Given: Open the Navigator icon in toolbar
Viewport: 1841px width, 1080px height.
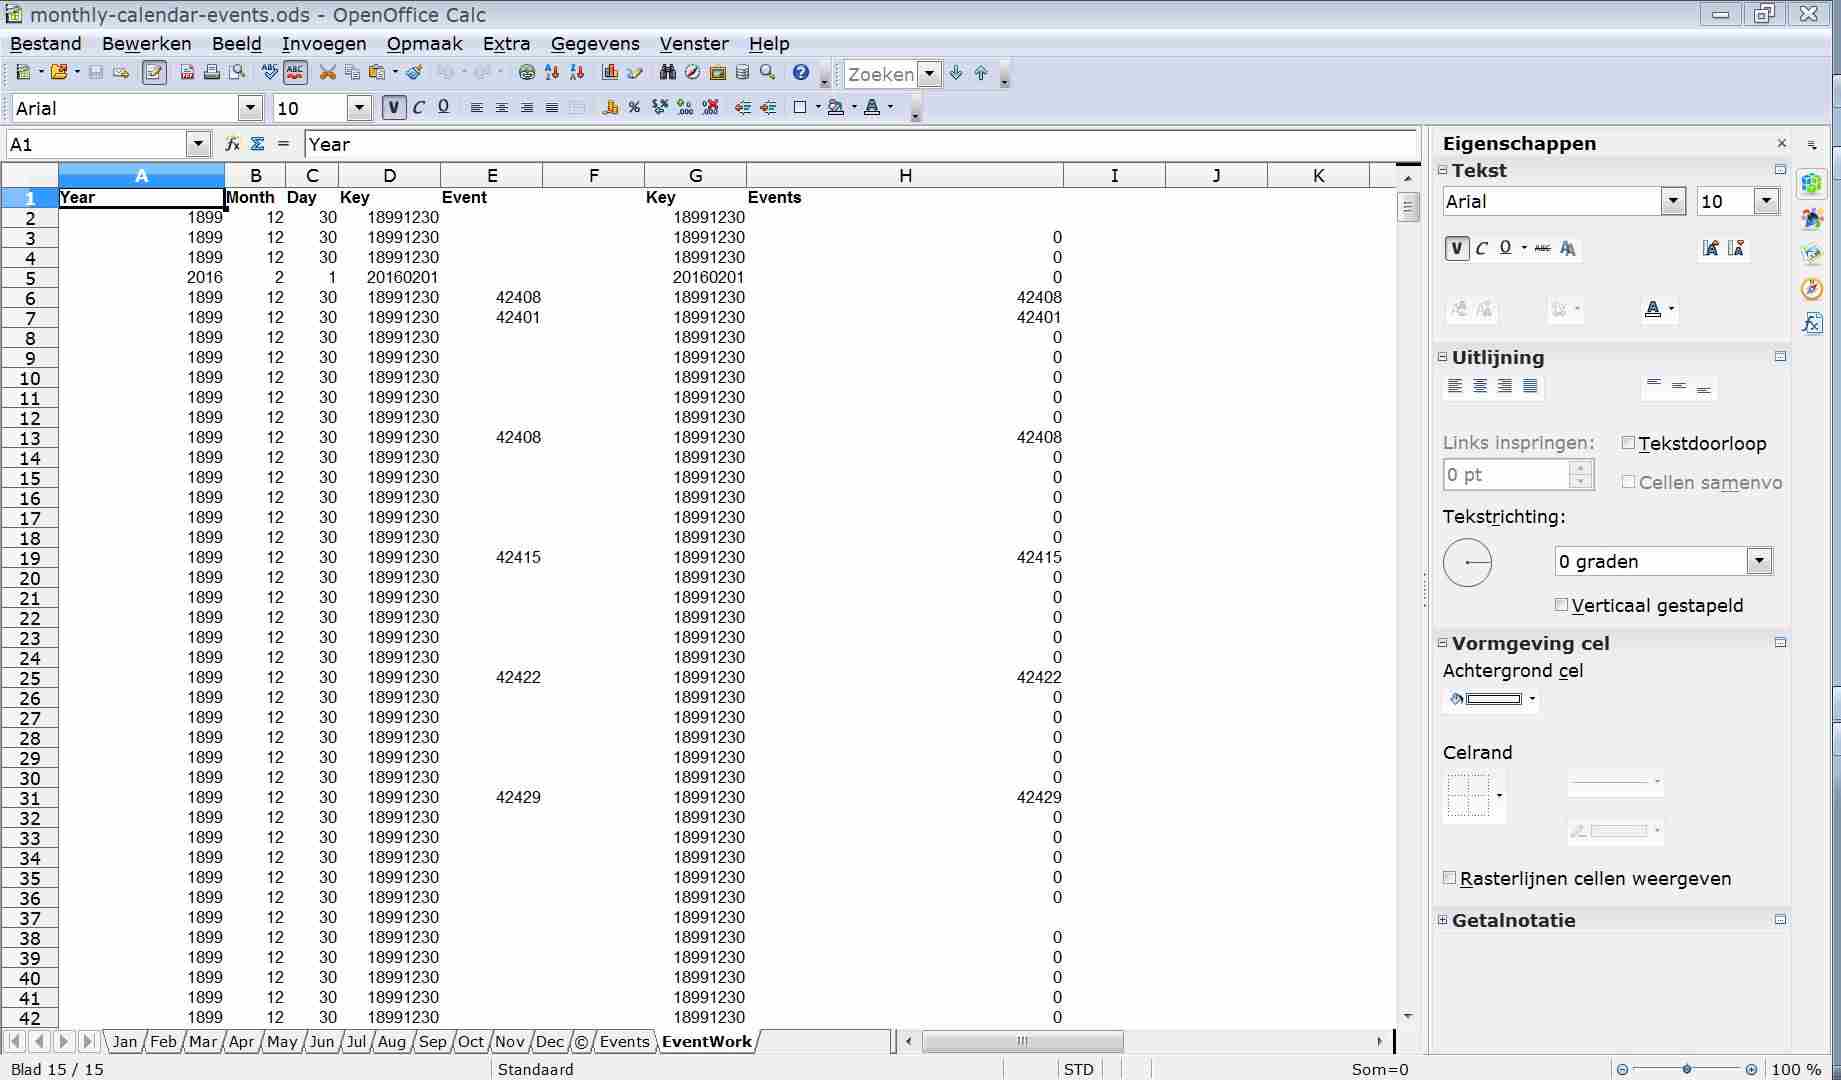Looking at the screenshot, I should tap(693, 73).
